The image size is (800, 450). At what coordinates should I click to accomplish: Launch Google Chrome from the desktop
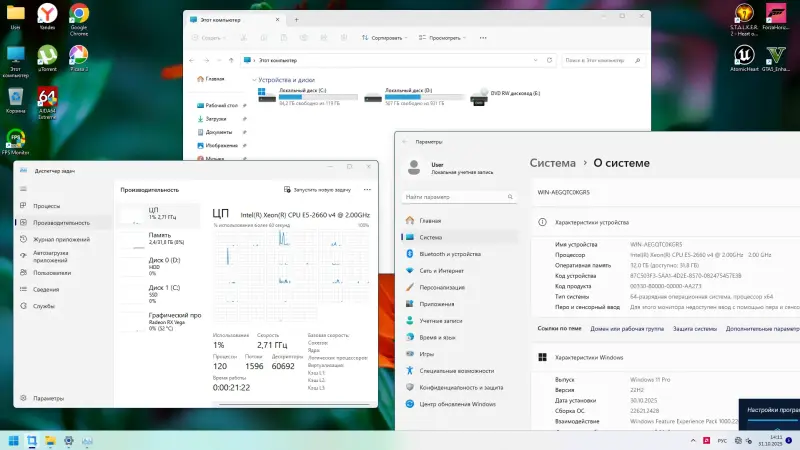click(x=79, y=18)
